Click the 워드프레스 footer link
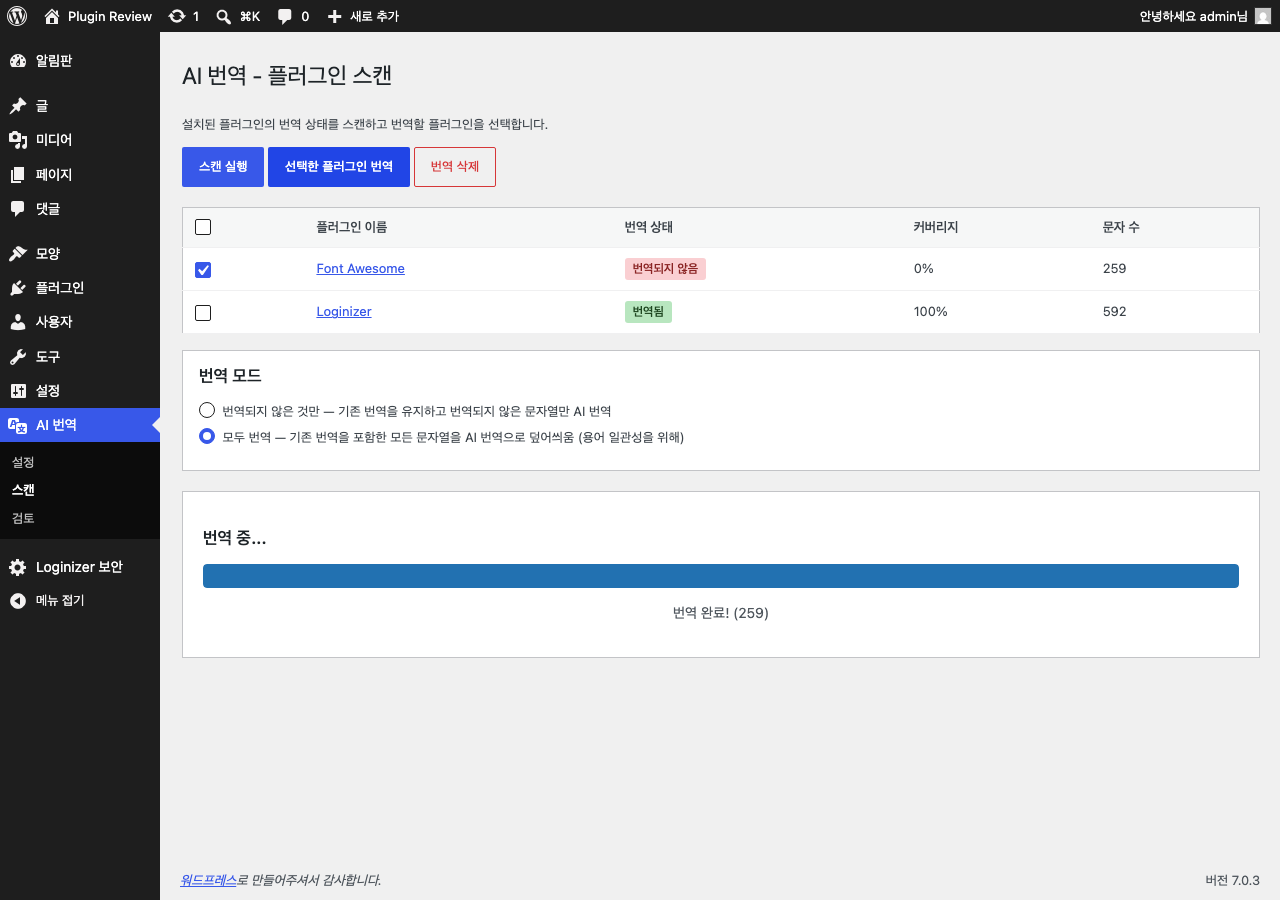The image size is (1280, 900). [x=208, y=880]
